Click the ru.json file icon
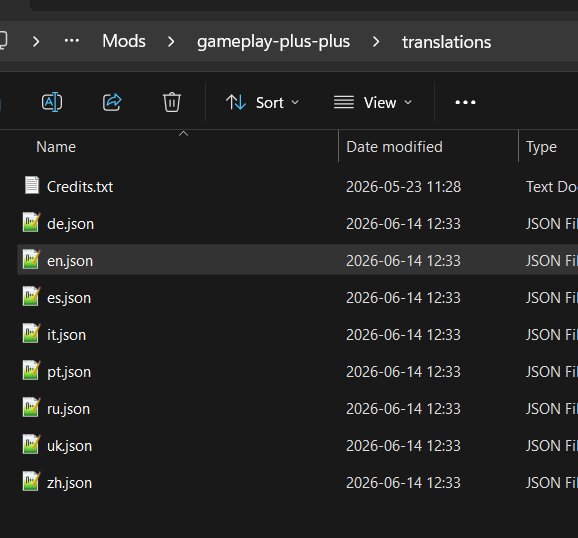Image resolution: width=578 pixels, height=538 pixels. [31, 407]
